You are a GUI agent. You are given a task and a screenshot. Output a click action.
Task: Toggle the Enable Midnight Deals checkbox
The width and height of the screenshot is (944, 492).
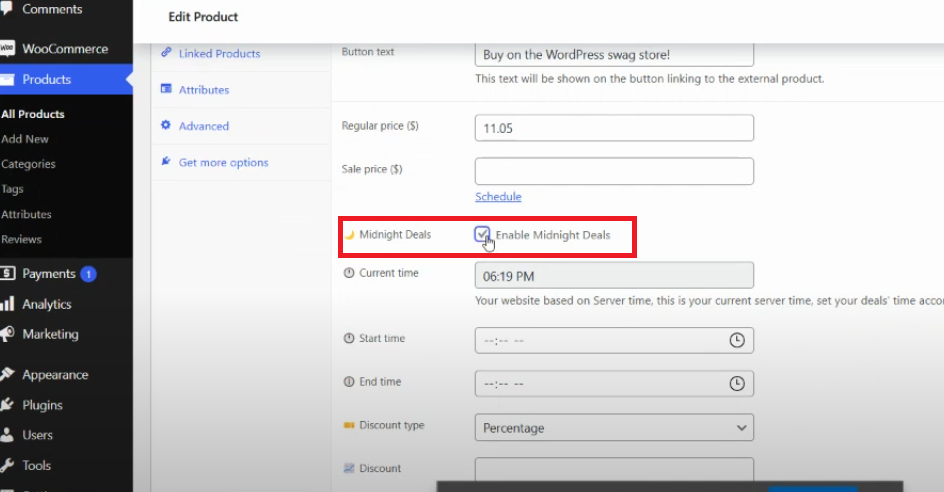tap(483, 235)
